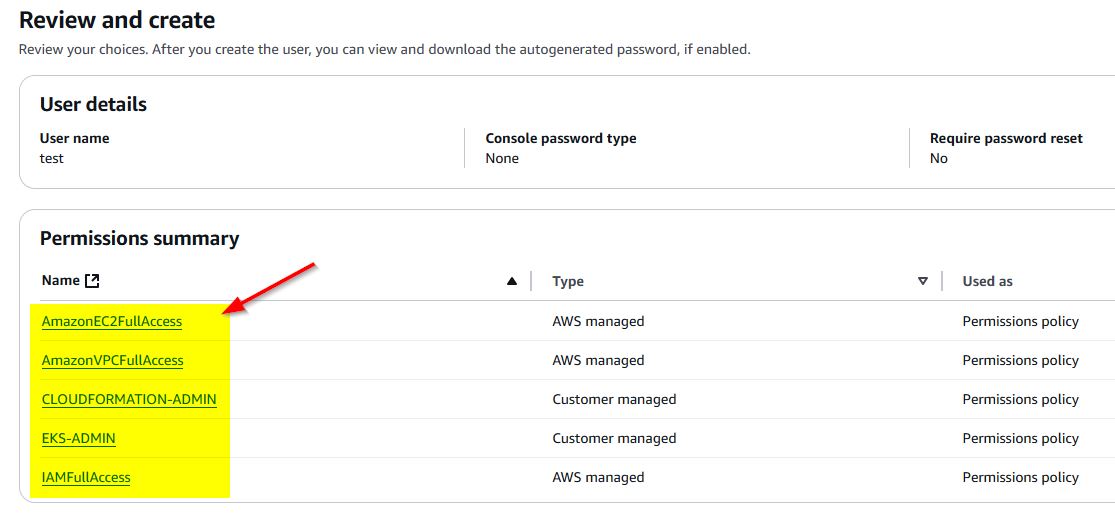Image resolution: width=1115 pixels, height=515 pixels.
Task: Click the Used as column header
Action: pyautogui.click(x=987, y=281)
